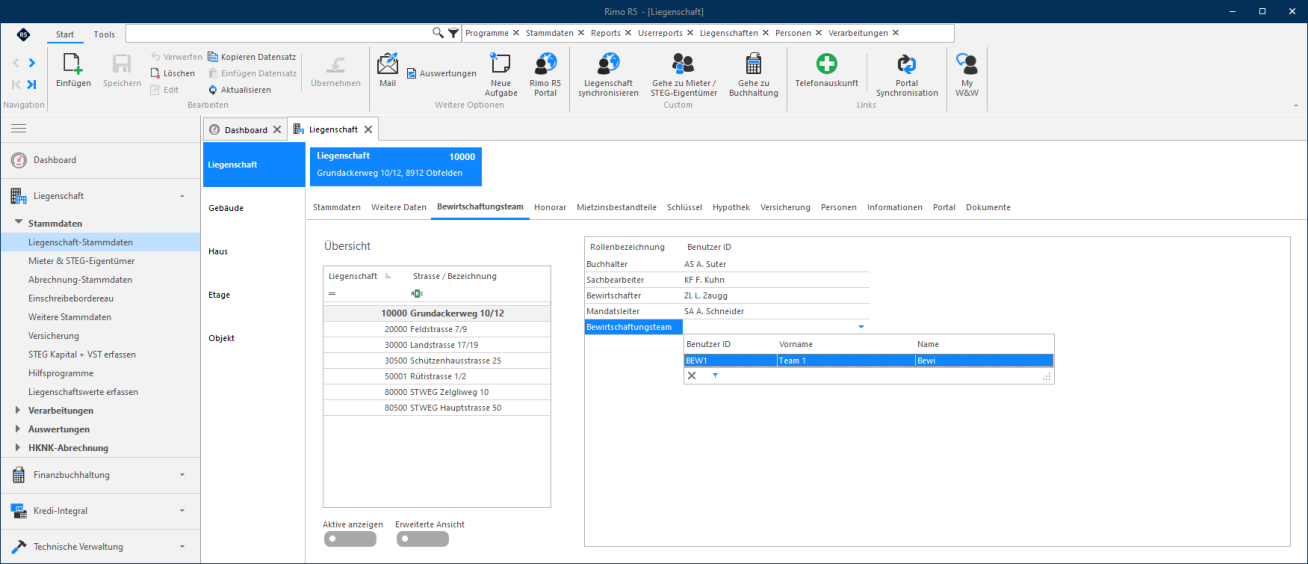This screenshot has height=564, width=1308.
Task: Open the Mietzinsbestandteile tab
Action: (x=616, y=207)
